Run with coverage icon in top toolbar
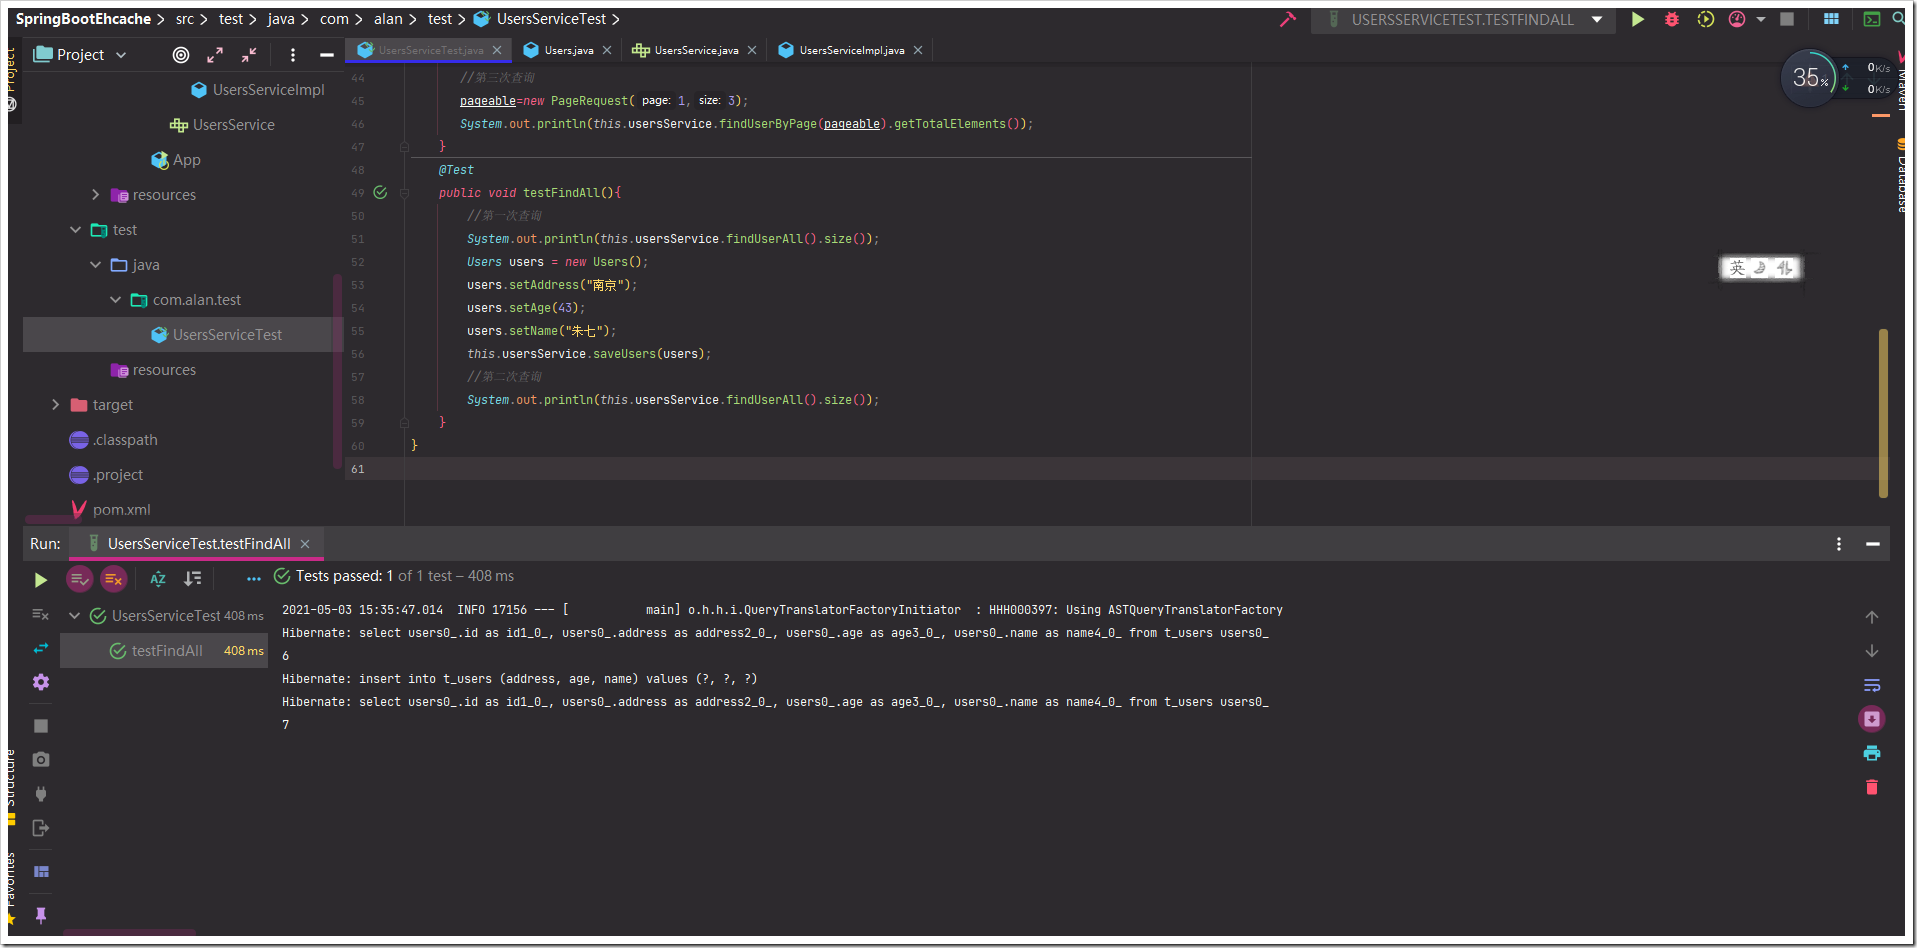 [1706, 19]
